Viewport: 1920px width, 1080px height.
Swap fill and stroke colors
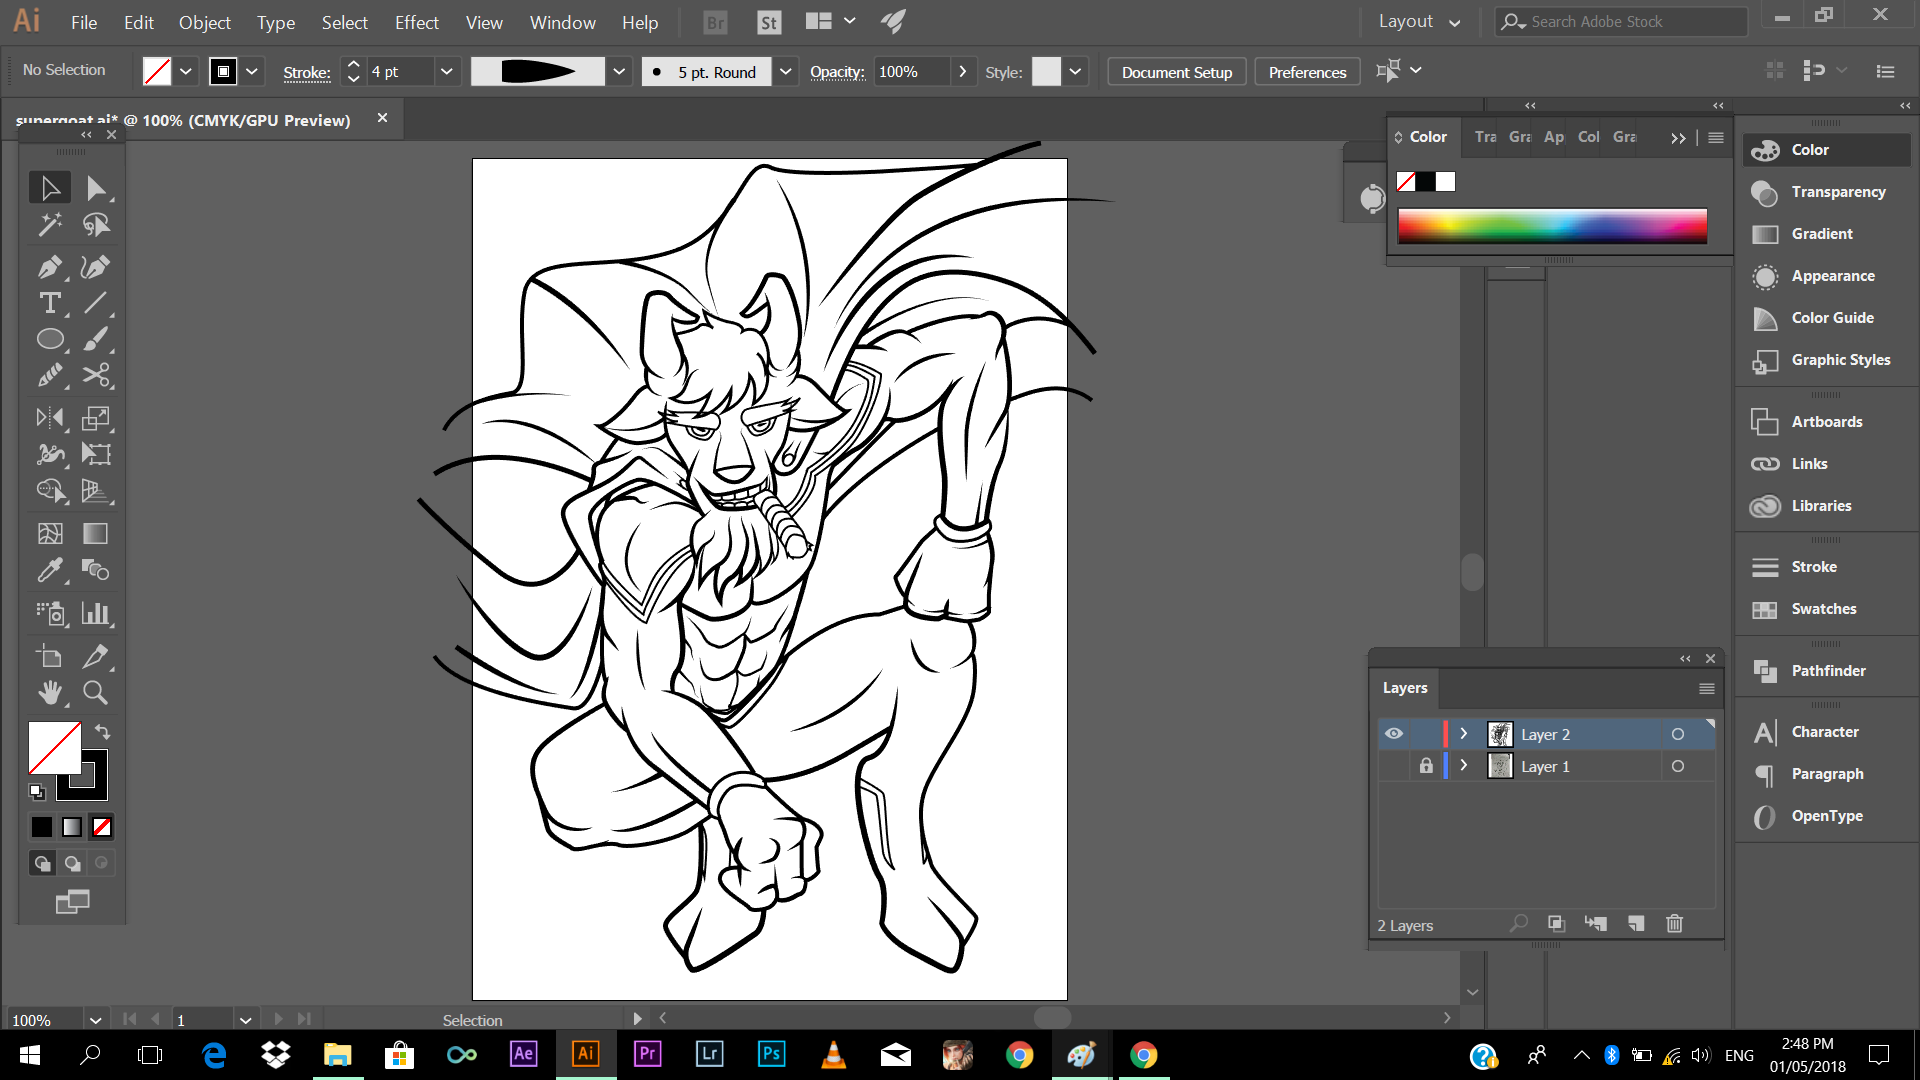click(x=102, y=731)
